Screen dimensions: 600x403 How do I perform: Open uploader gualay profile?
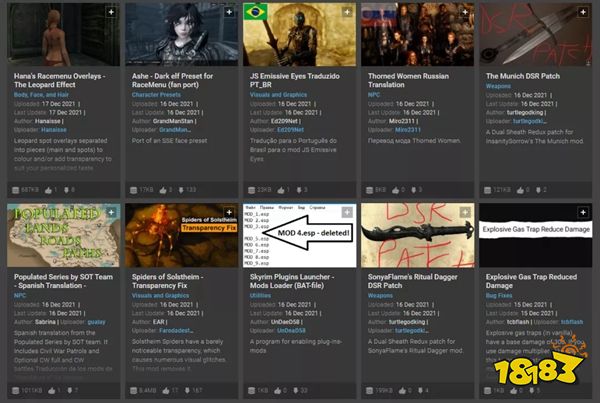[x=96, y=322]
